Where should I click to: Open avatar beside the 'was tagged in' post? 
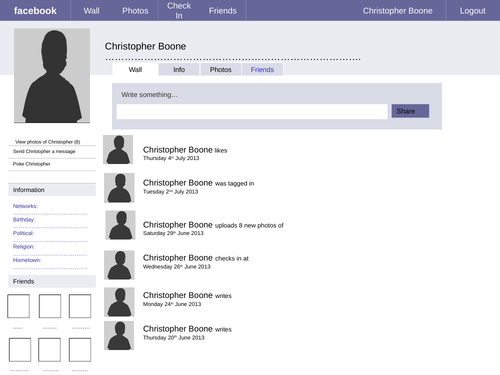119,188
